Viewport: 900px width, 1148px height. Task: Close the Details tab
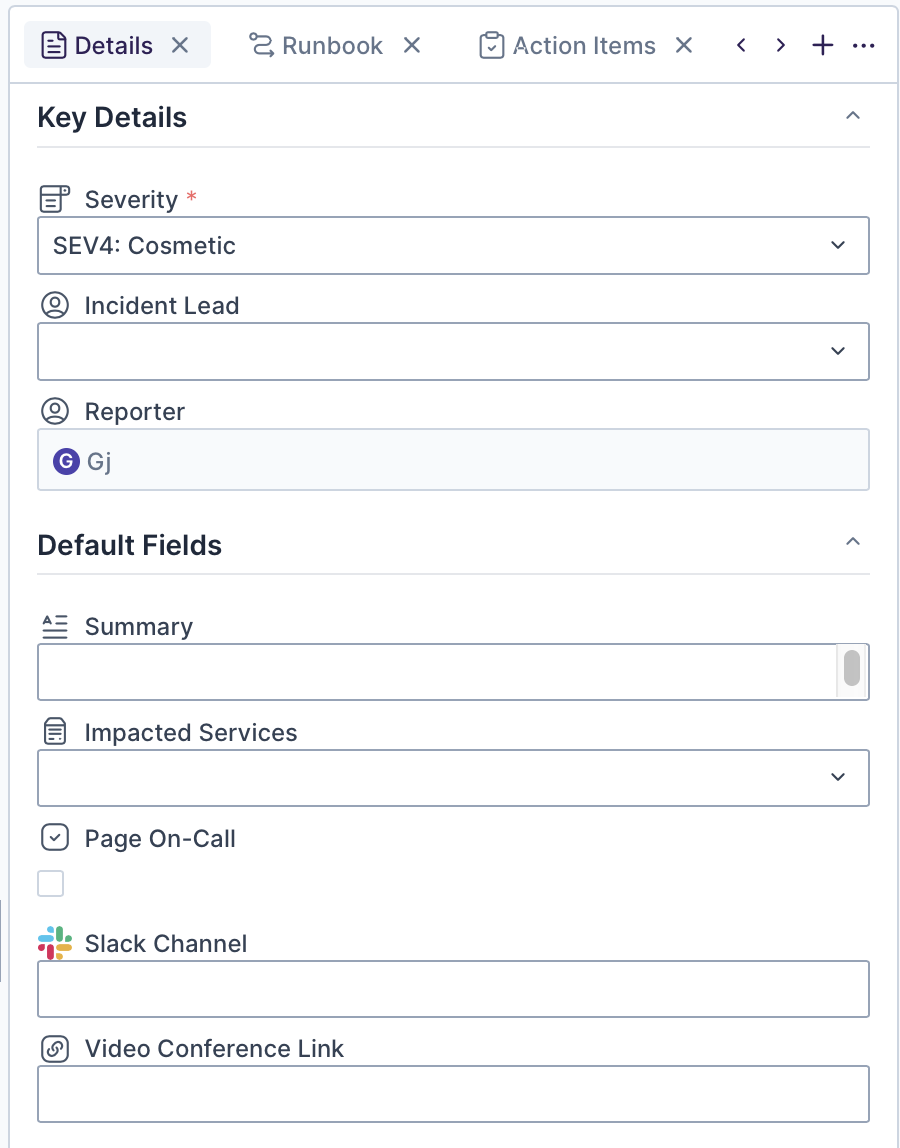[x=180, y=45]
